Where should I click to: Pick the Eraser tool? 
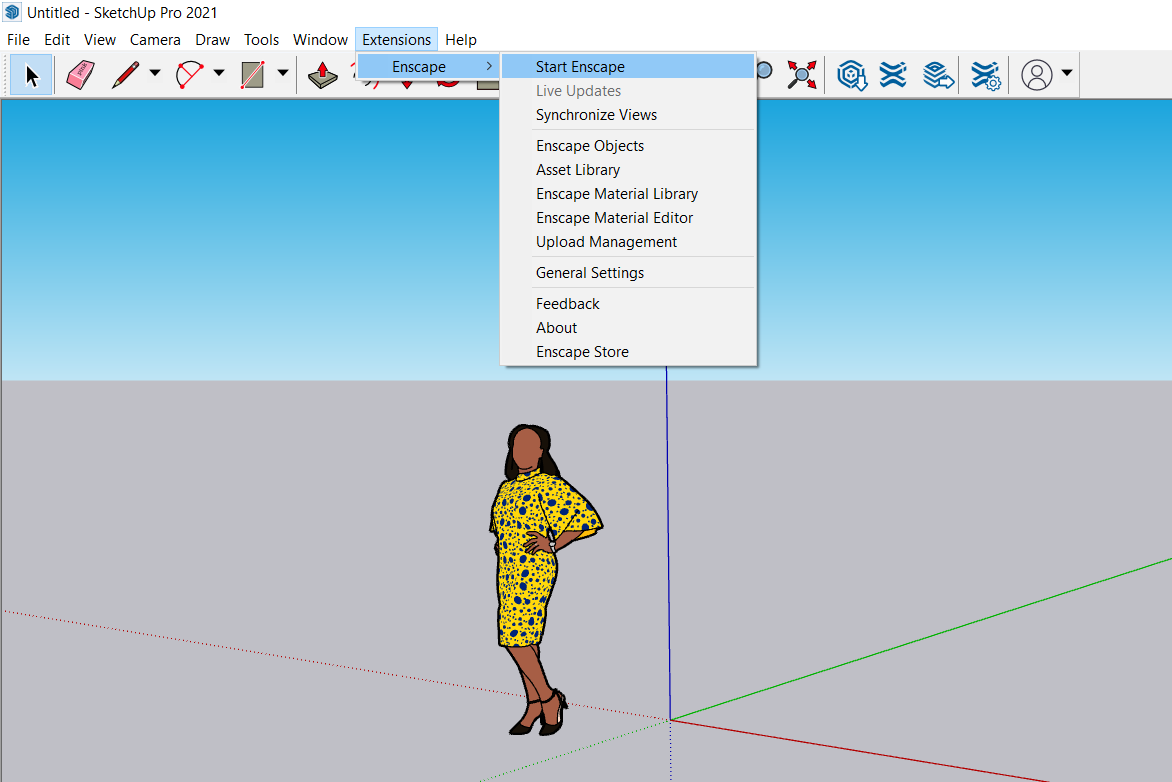click(80, 75)
